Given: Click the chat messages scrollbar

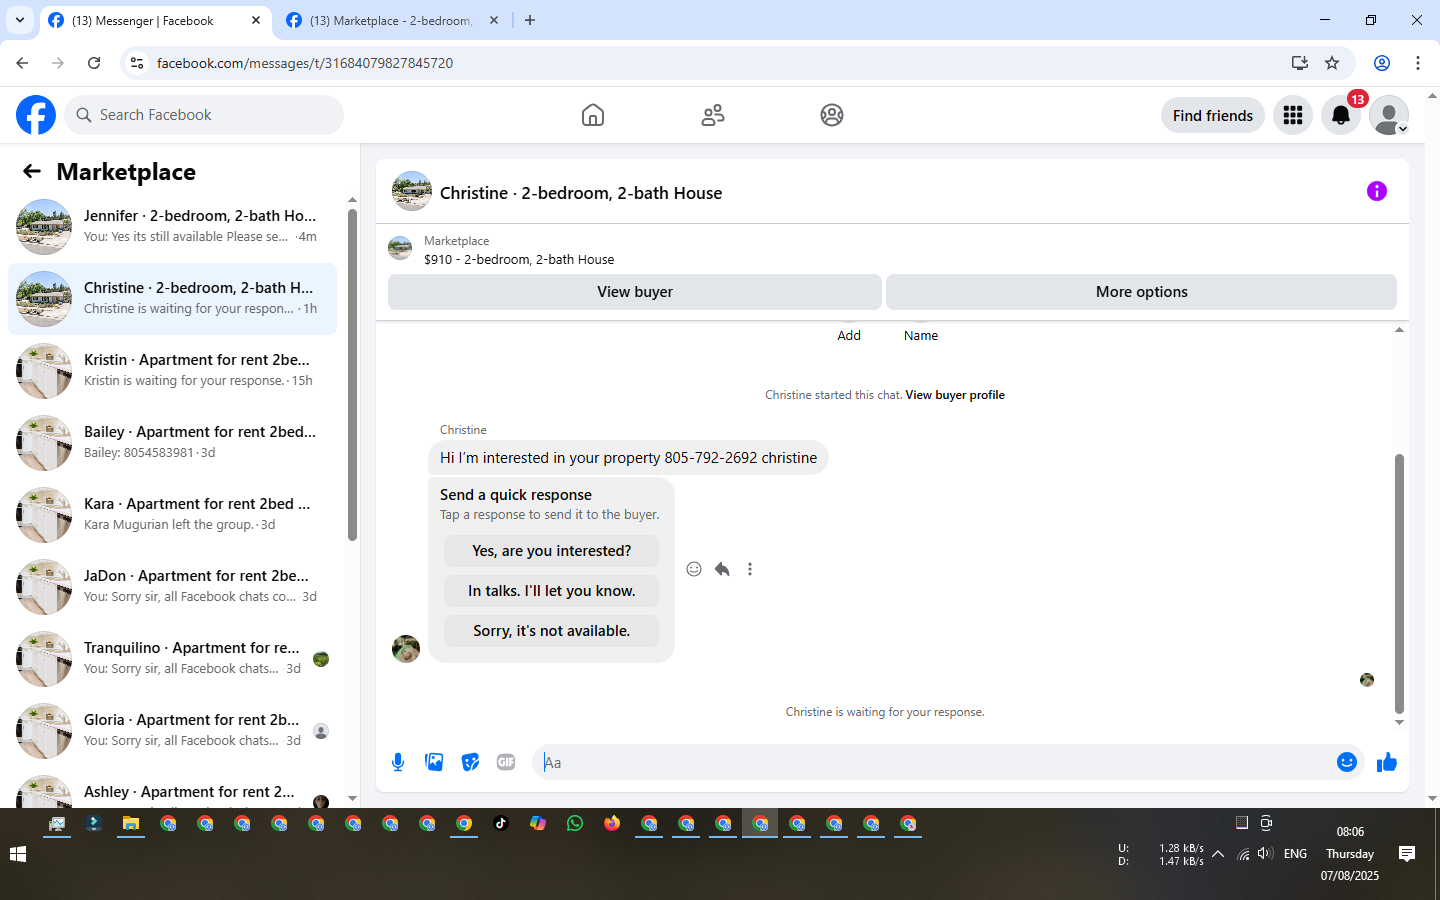Looking at the screenshot, I should click(1399, 583).
